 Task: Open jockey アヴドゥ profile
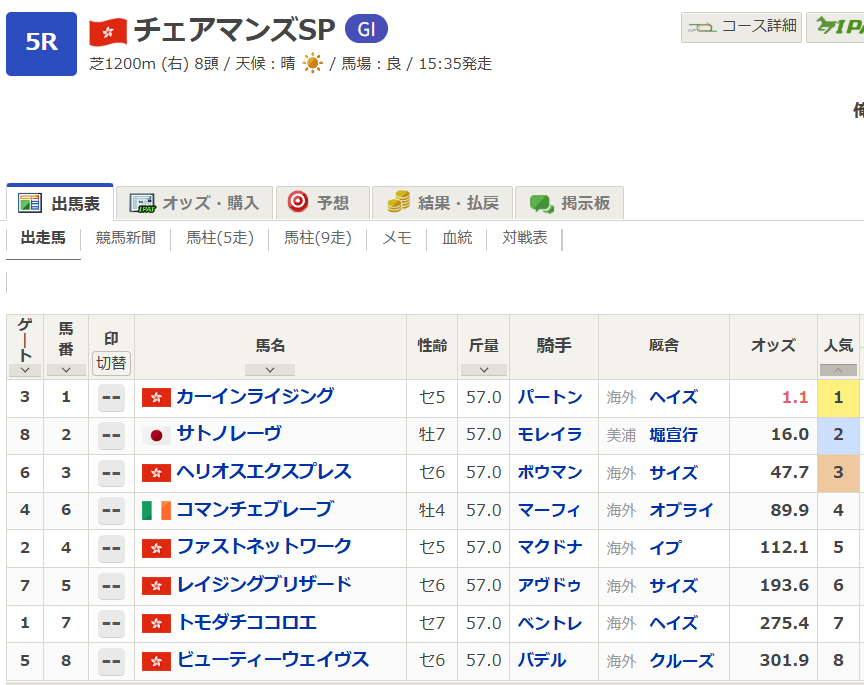pos(549,585)
